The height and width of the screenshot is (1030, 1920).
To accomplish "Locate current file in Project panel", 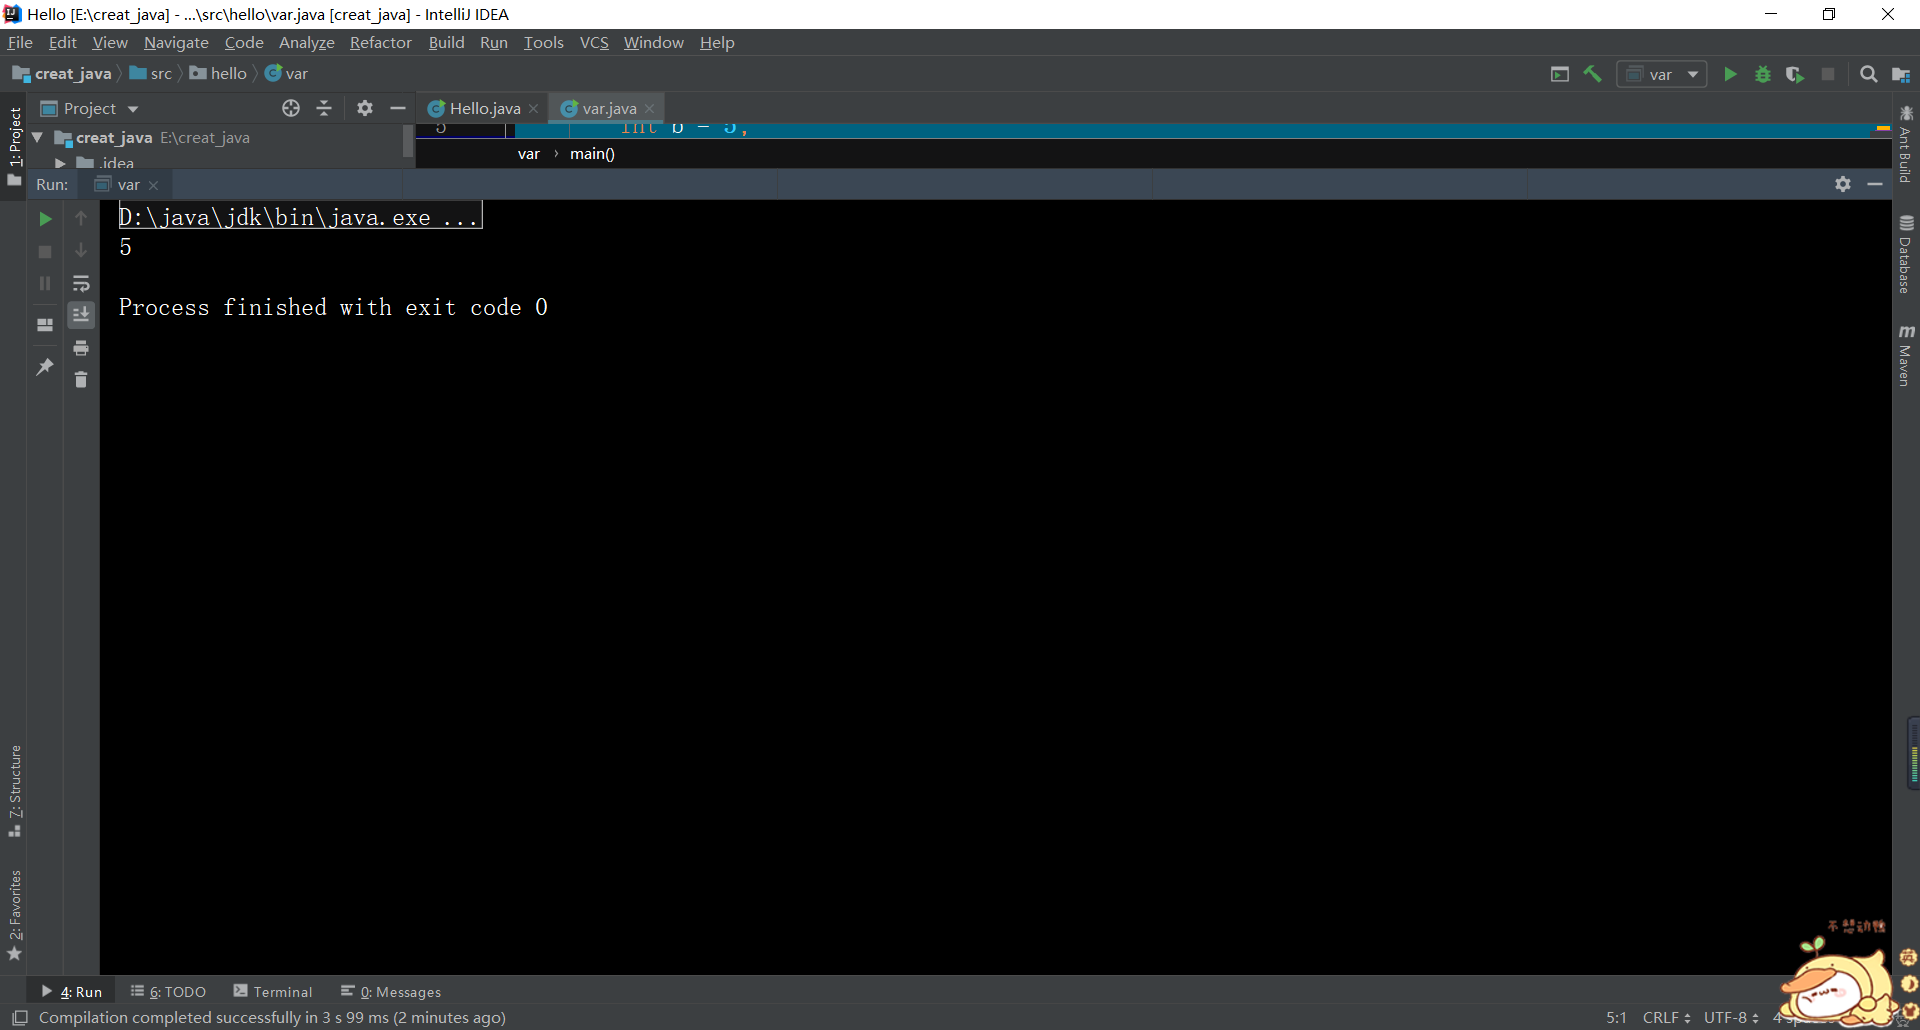I will point(291,108).
